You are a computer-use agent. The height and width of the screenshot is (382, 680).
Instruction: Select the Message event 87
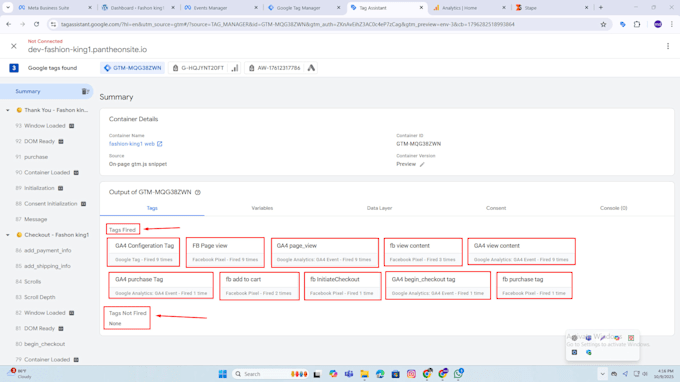click(x=36, y=219)
